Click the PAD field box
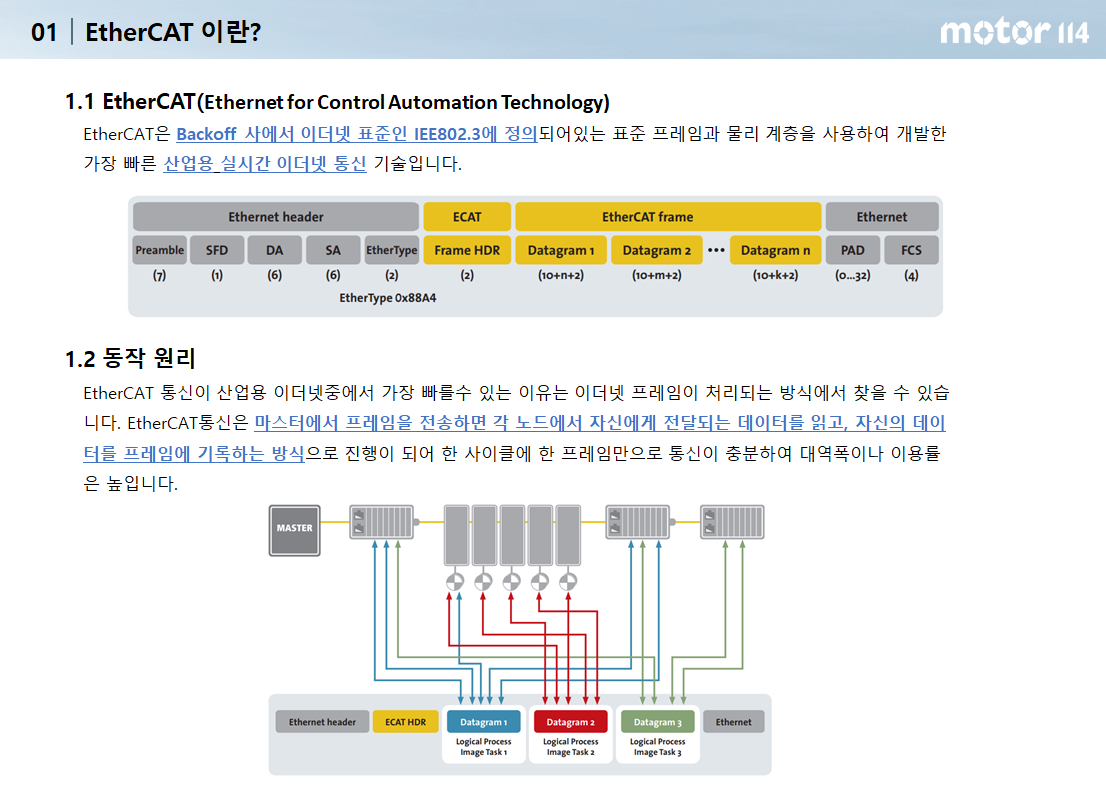Screen dimensions: 1106x794 point(853,250)
